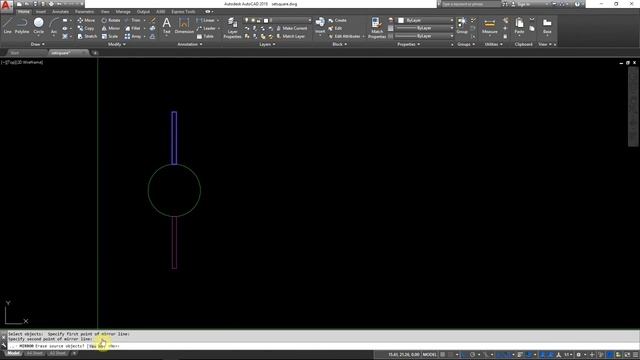The height and width of the screenshot is (360, 640).
Task: Open the Annotate ribbon tab
Action: [60, 12]
